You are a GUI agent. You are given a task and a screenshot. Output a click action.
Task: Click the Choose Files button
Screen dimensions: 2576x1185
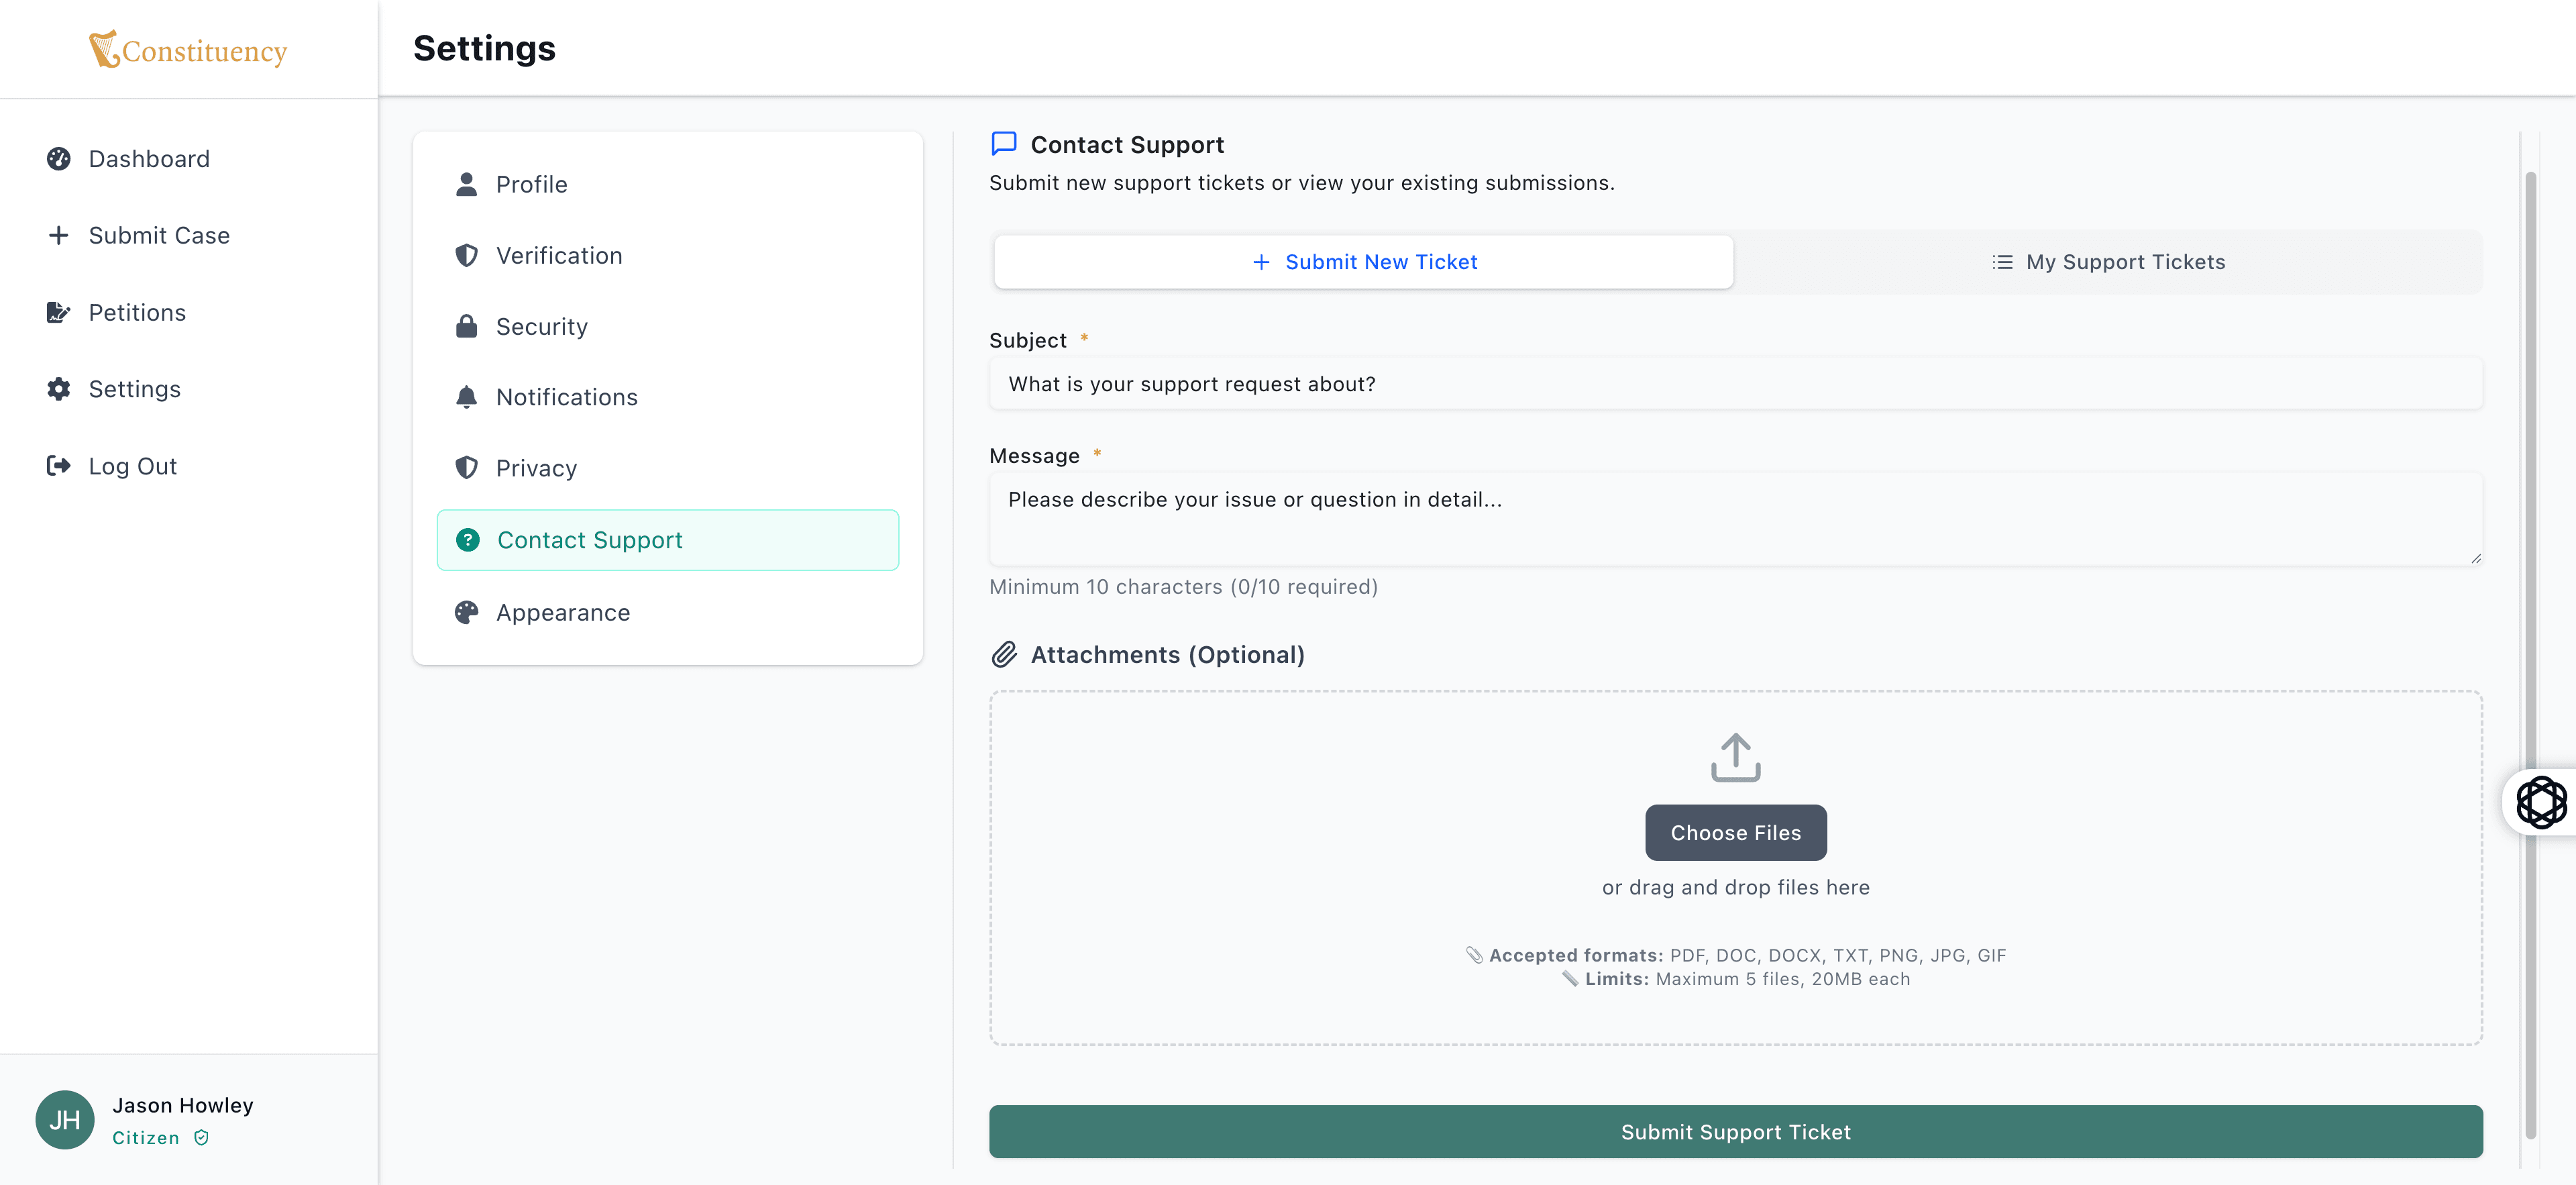[1735, 832]
